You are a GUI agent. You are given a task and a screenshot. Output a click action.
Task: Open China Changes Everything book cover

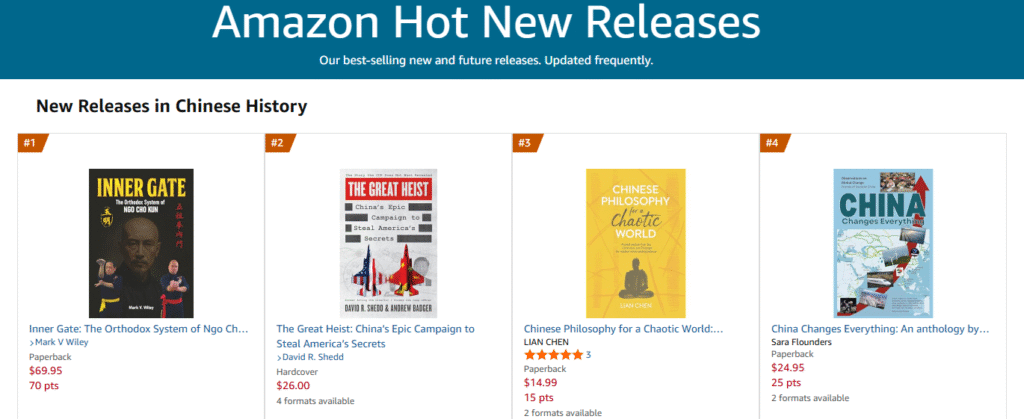pyautogui.click(x=883, y=243)
